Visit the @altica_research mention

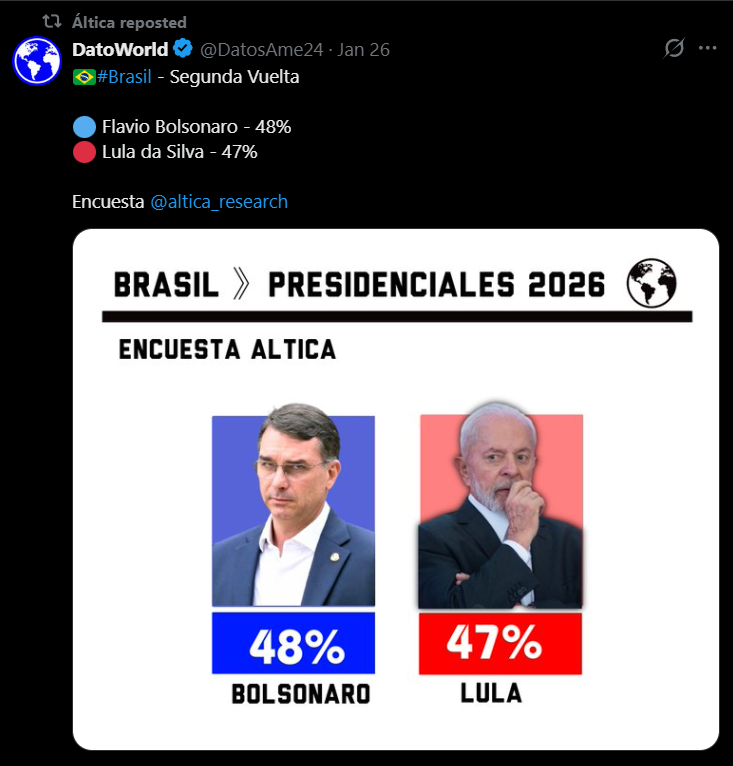[219, 202]
